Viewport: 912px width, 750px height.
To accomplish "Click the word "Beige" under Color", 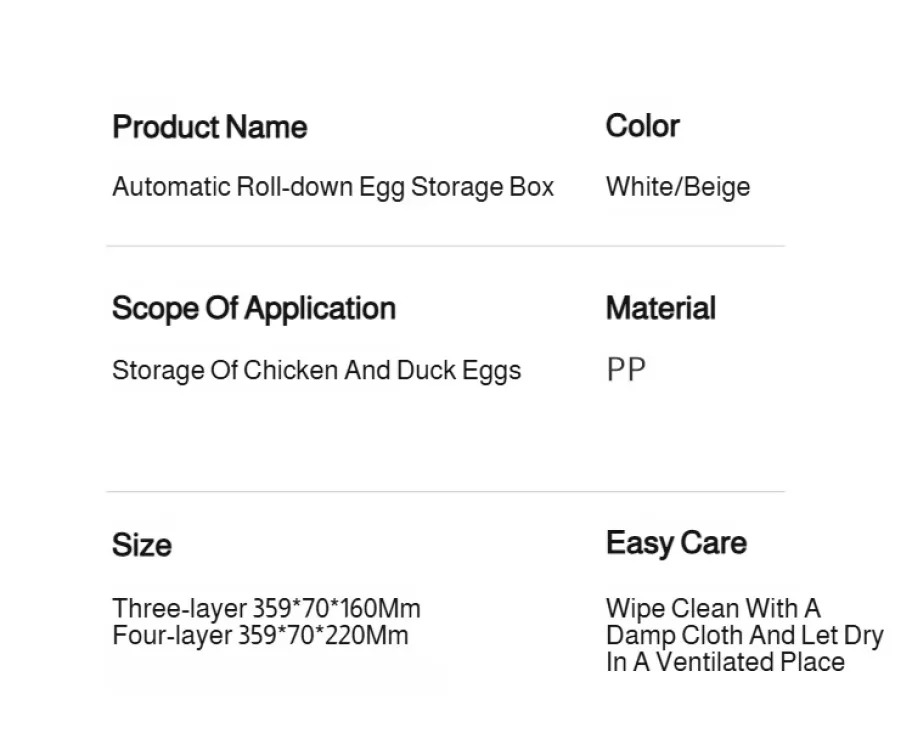I will [716, 187].
